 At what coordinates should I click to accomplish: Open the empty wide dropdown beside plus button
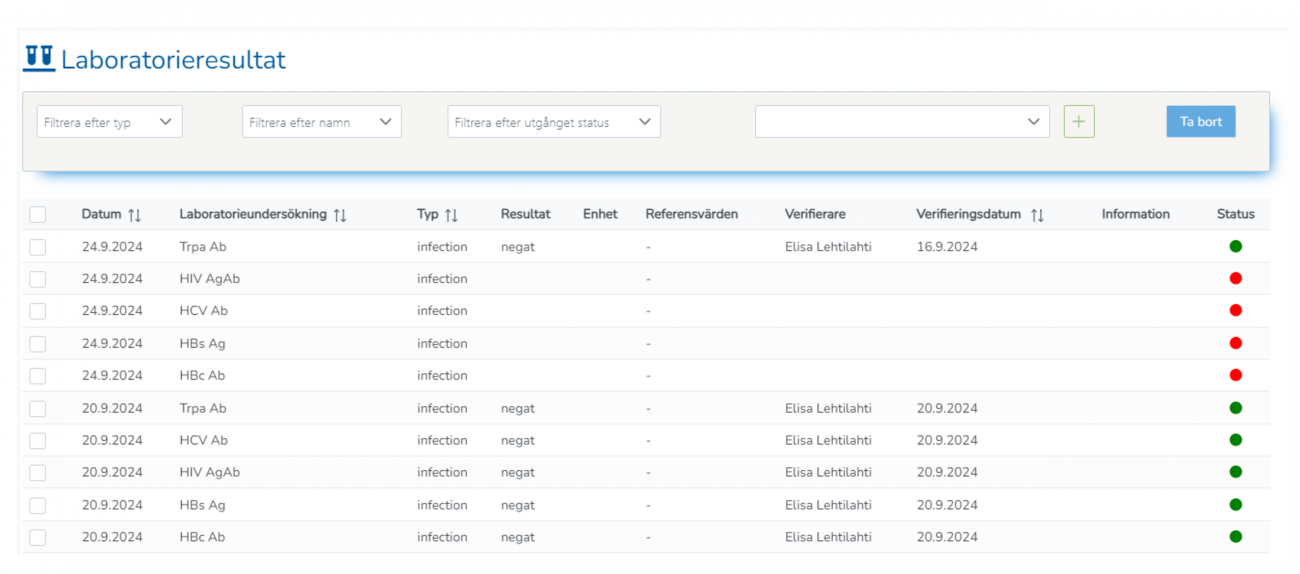pyautogui.click(x=901, y=122)
